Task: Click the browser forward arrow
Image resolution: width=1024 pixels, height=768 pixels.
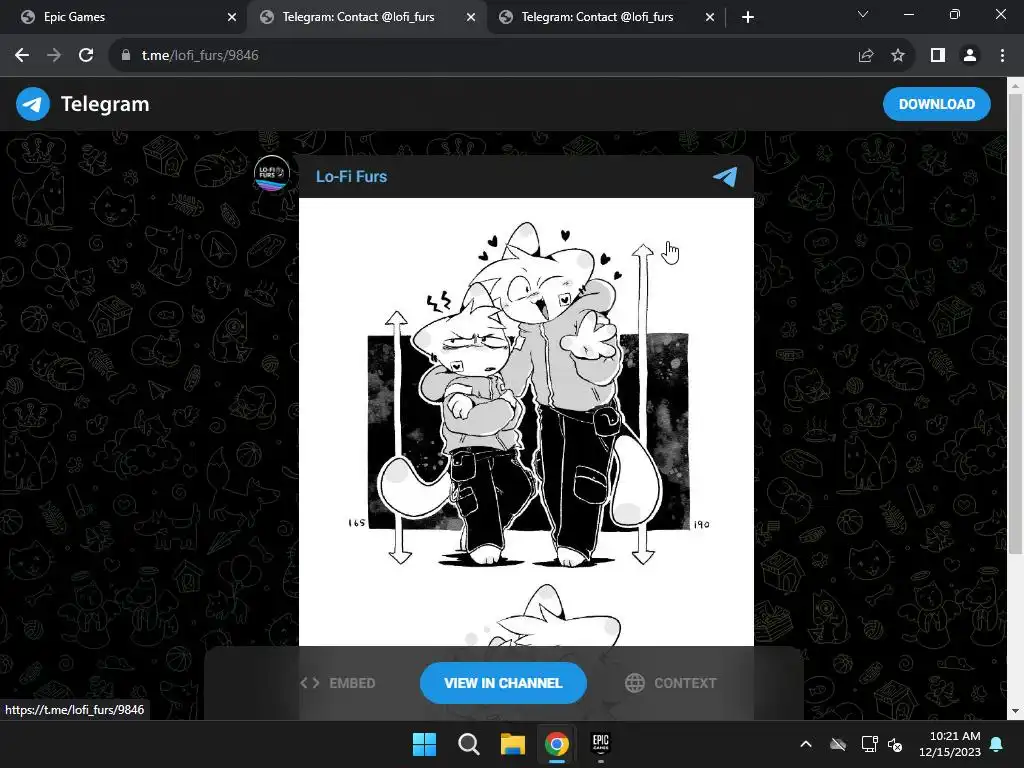Action: [54, 56]
